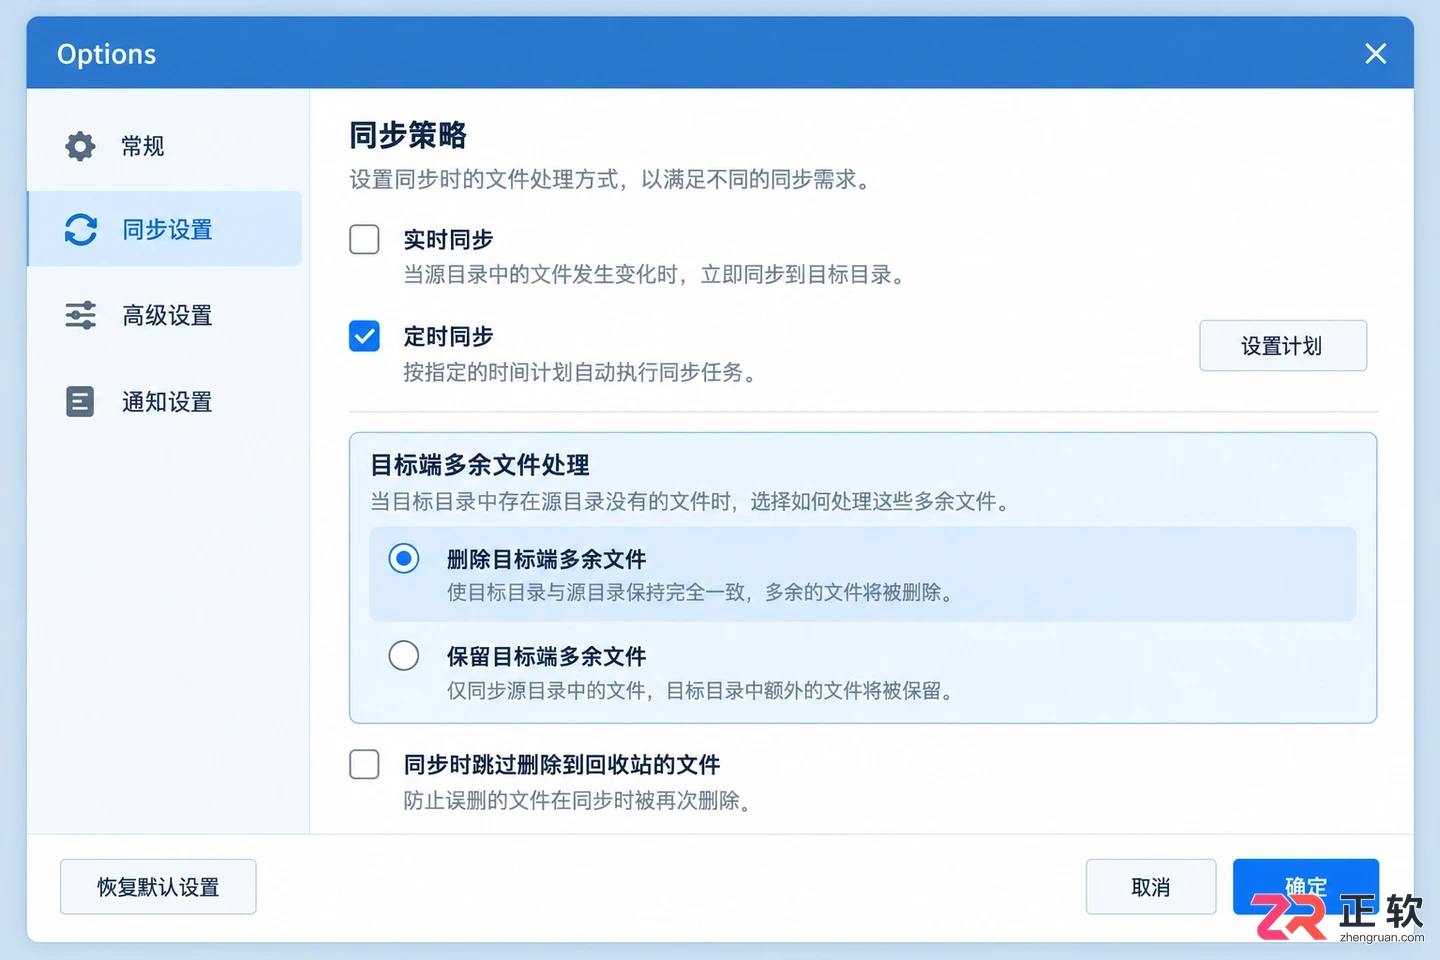Open the 常规 settings page

165,146
